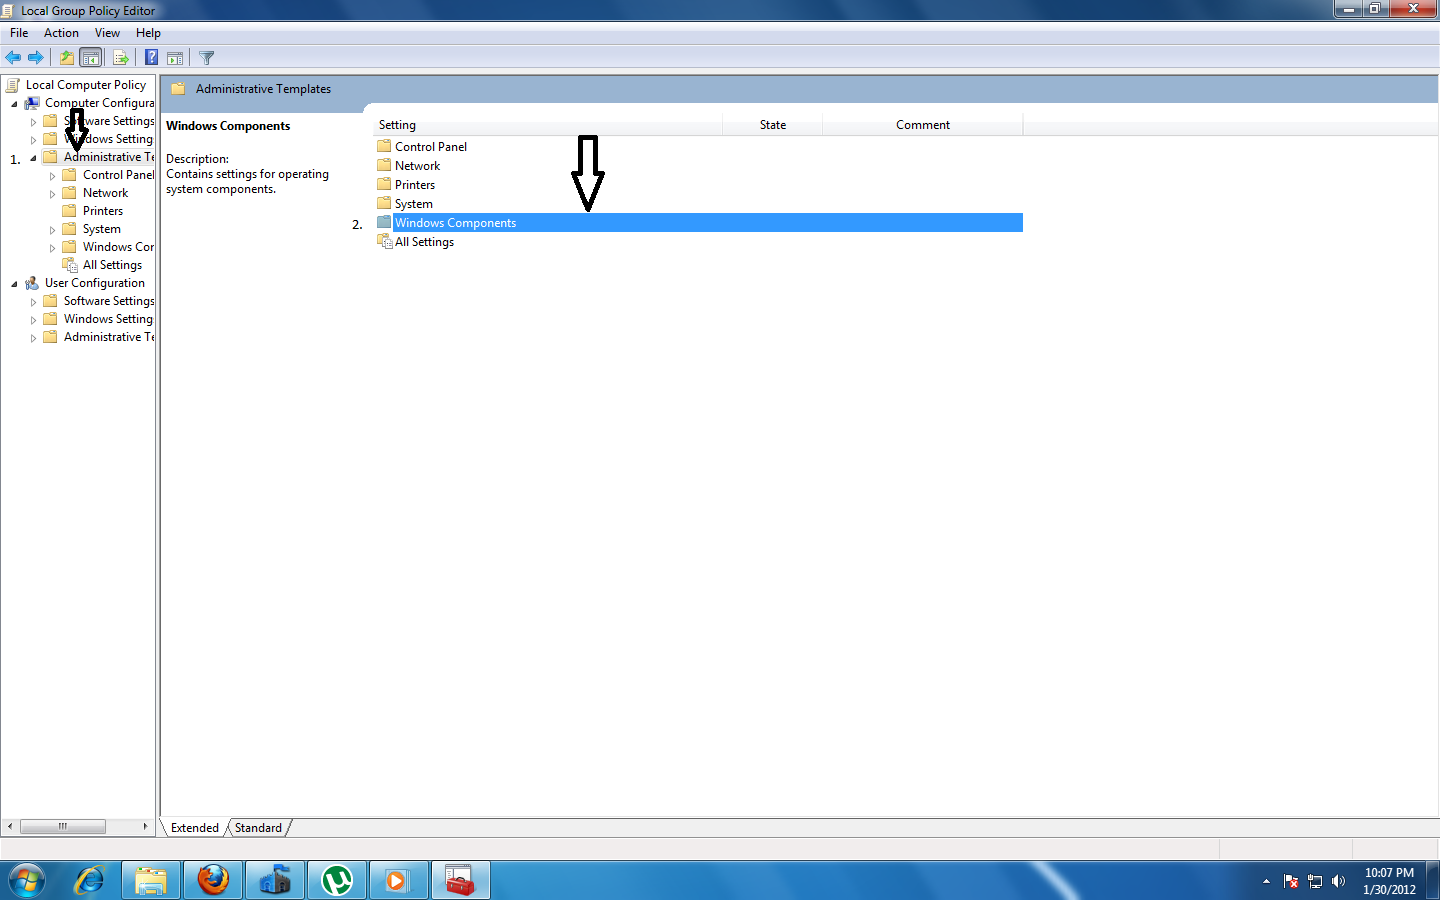Switch to the Extended tab
Image resolution: width=1440 pixels, height=900 pixels.
[x=194, y=828]
